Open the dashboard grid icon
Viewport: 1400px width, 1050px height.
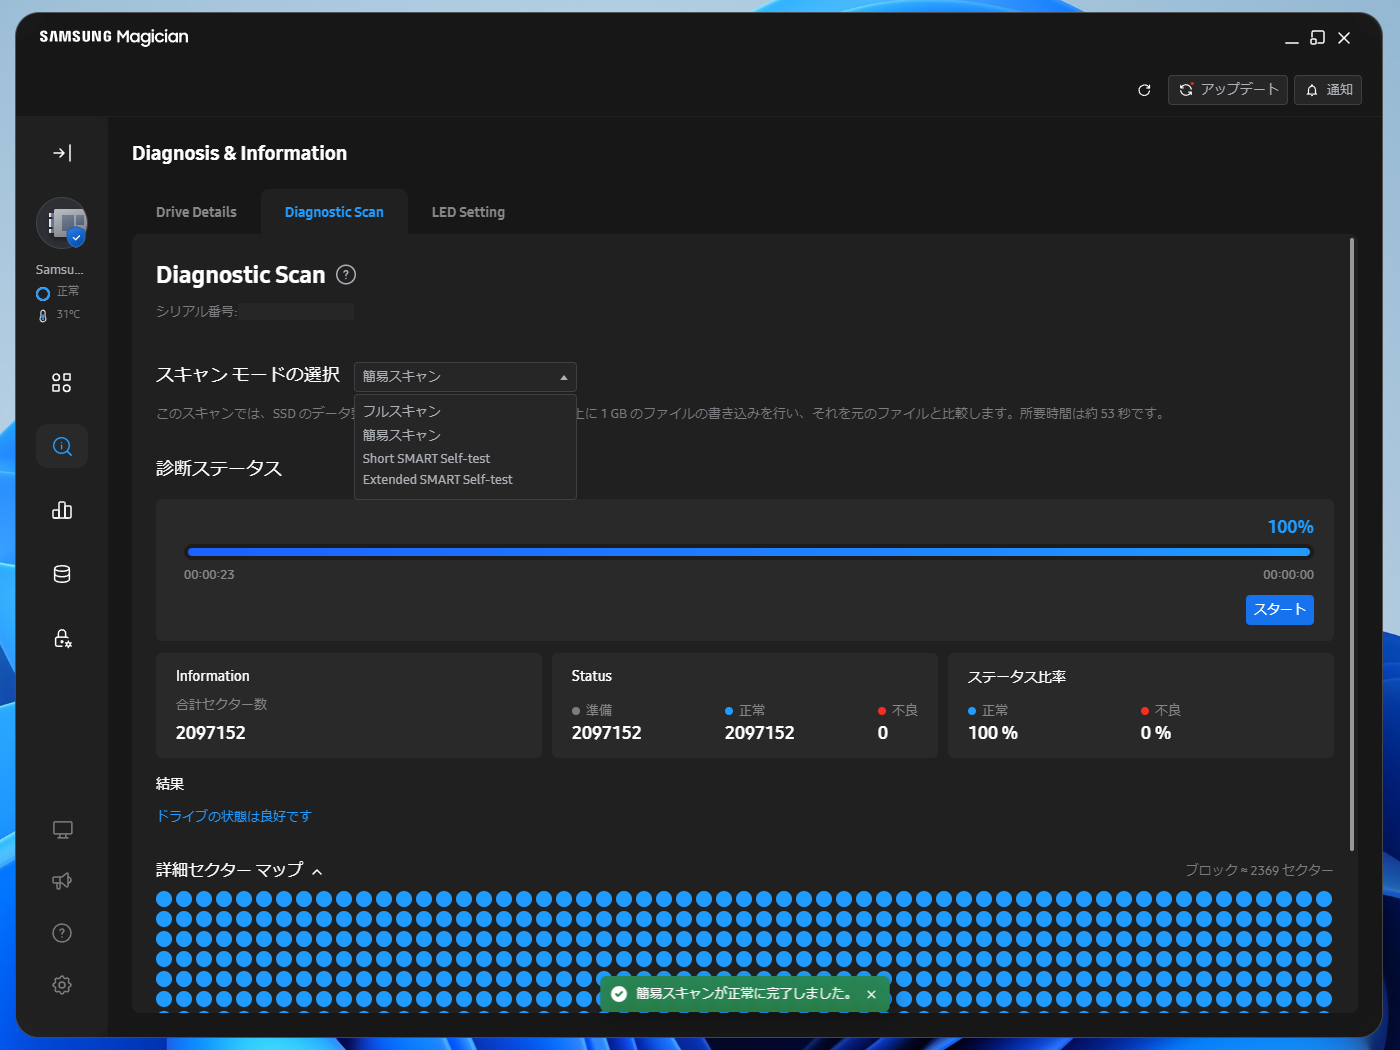(x=62, y=383)
